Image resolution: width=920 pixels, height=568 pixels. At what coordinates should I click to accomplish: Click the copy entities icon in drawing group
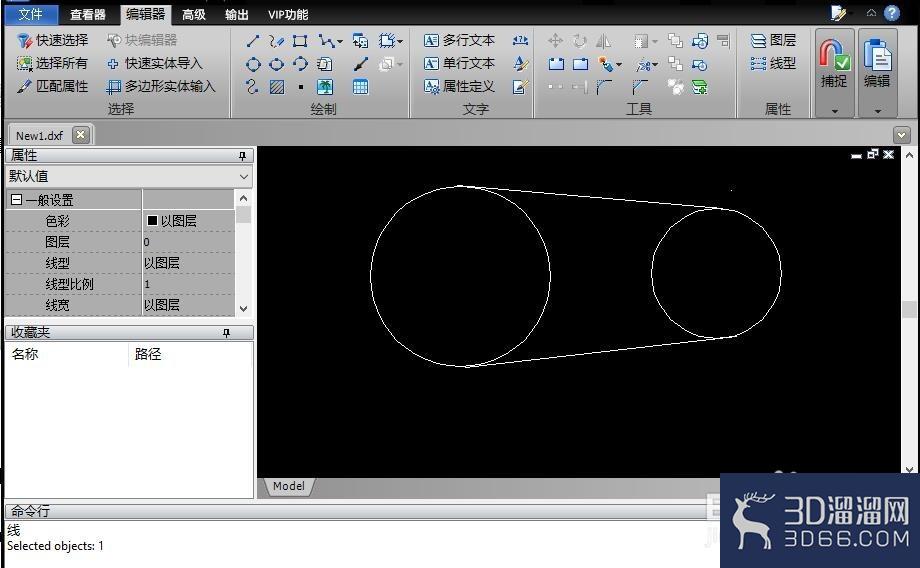tap(324, 64)
